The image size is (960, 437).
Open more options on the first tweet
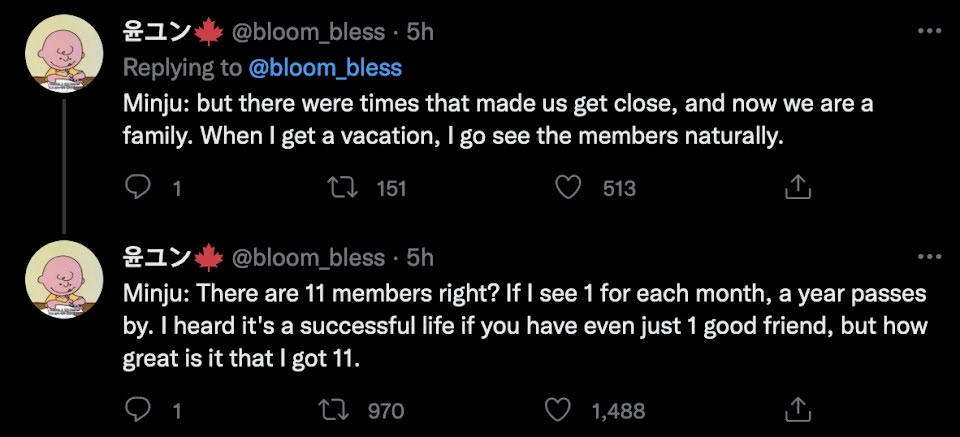[x=929, y=32]
